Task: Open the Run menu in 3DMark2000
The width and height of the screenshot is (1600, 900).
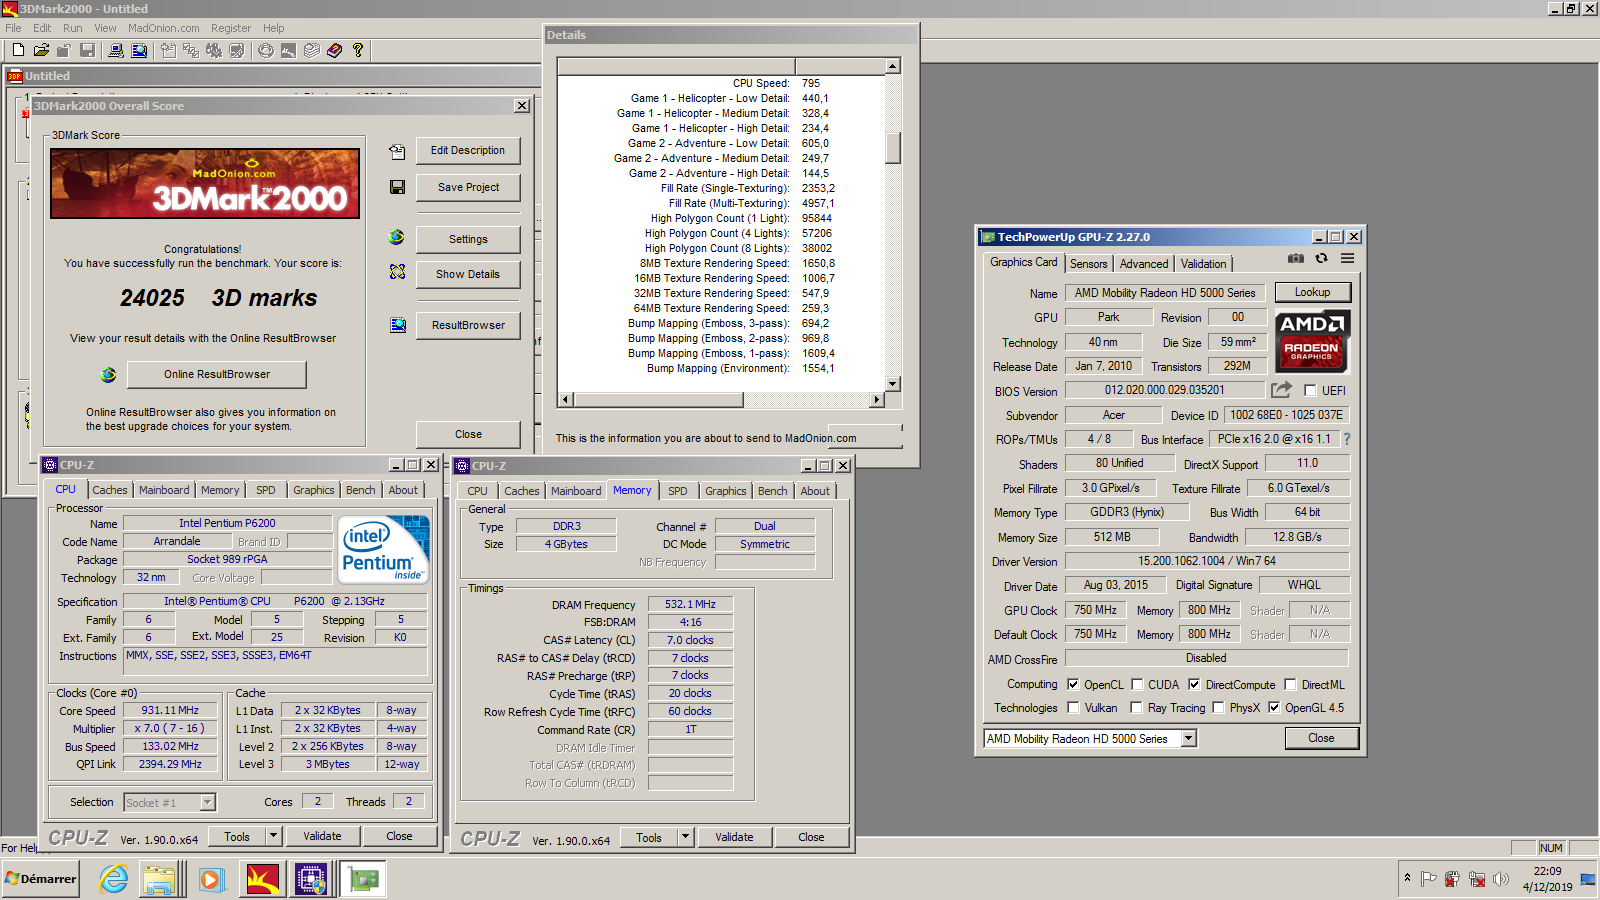Action: point(72,28)
